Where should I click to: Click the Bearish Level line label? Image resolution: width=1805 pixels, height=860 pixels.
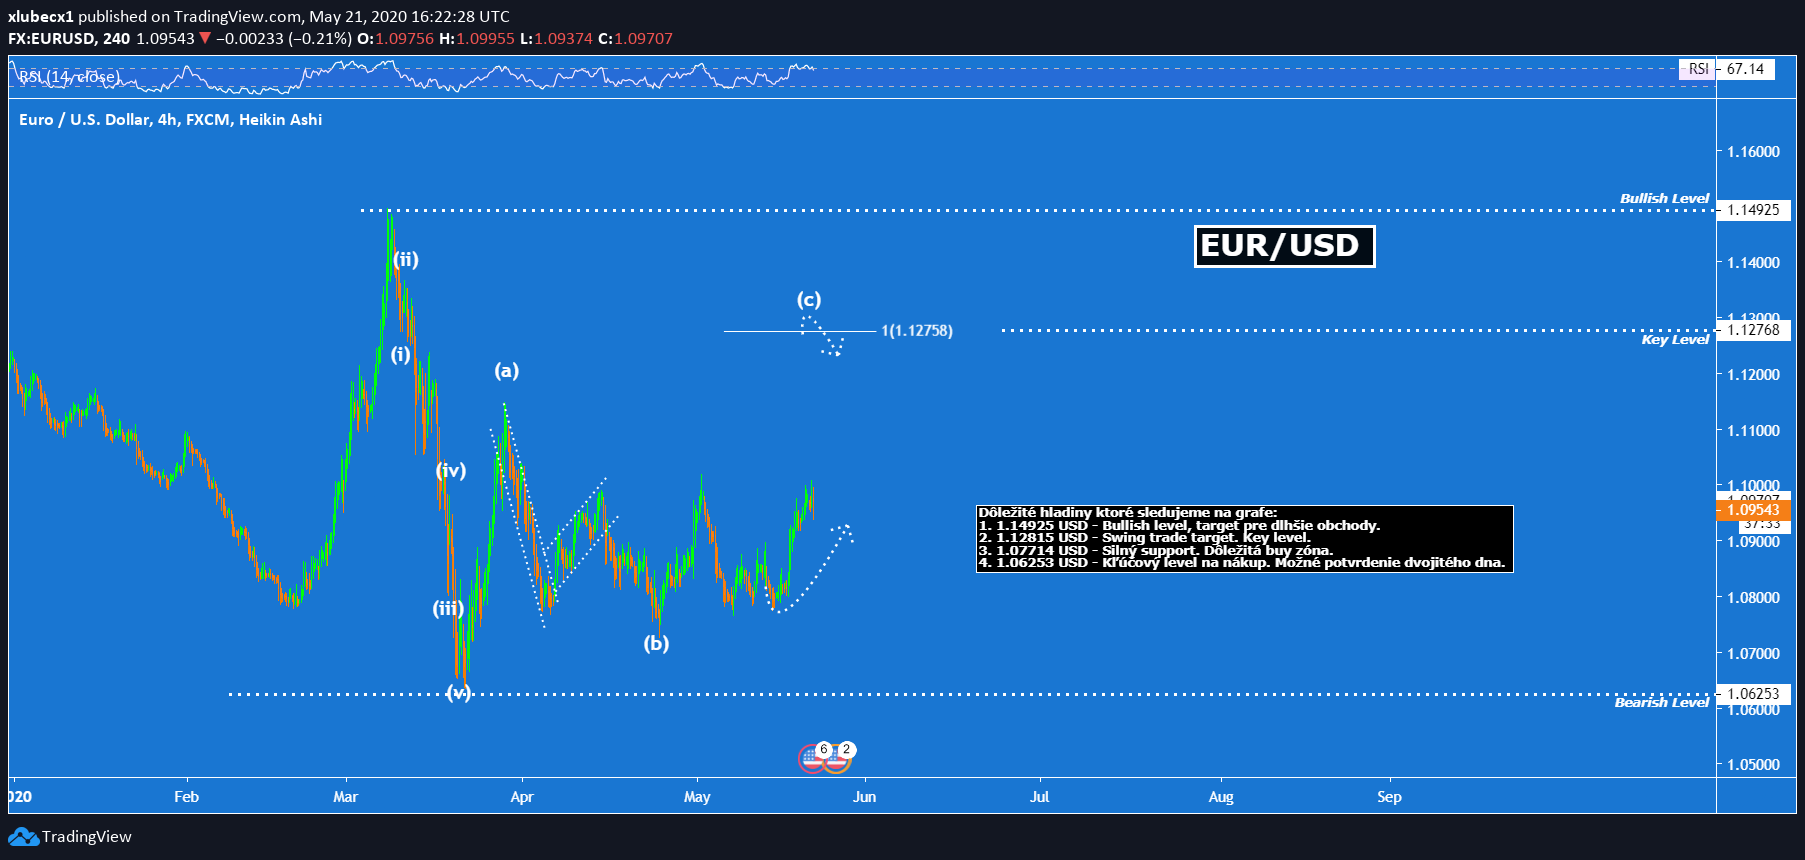tap(1661, 703)
